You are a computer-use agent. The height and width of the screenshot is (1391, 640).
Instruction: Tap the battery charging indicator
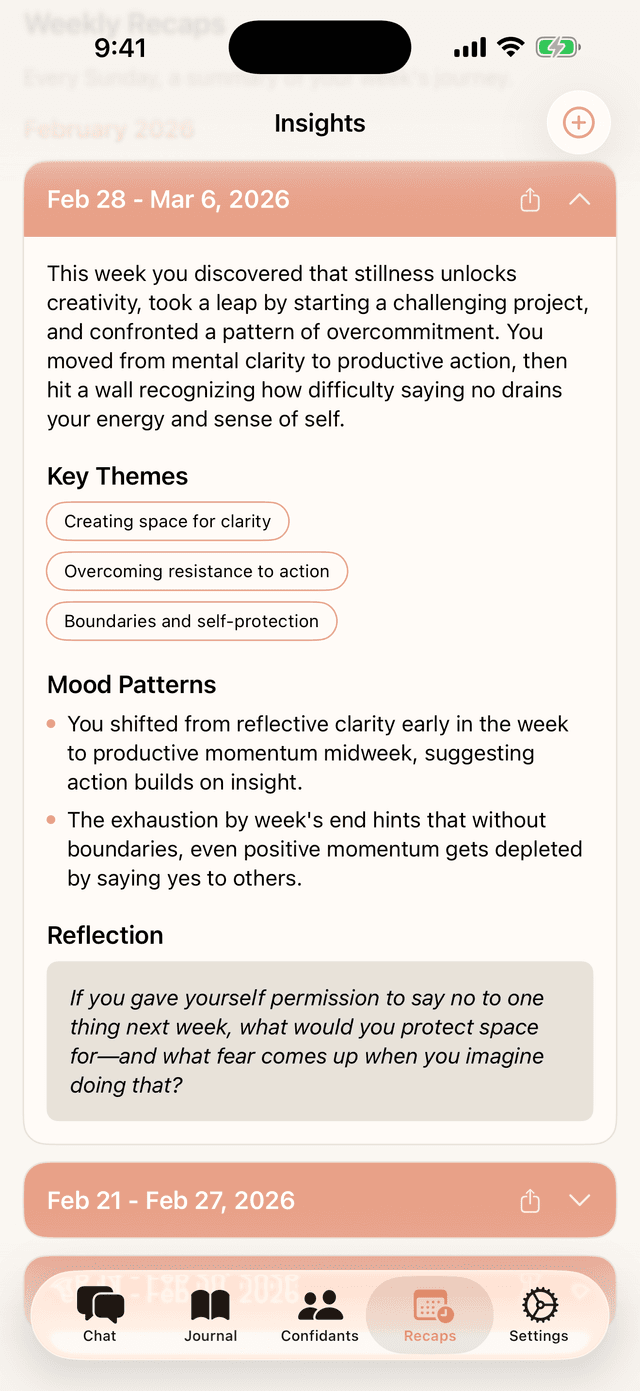pos(558,46)
